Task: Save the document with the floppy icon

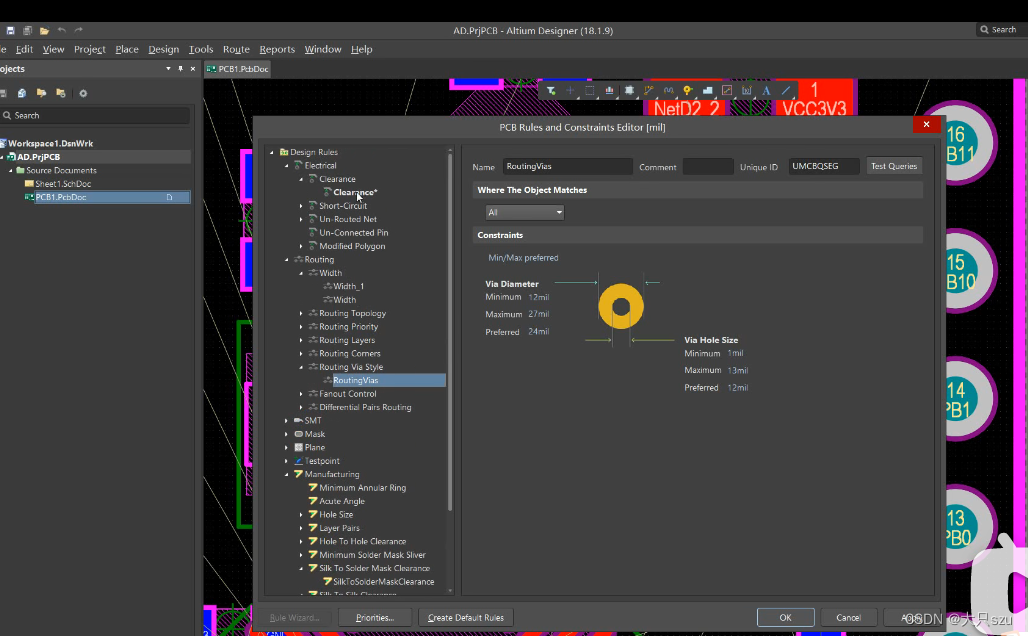Action: [10, 30]
